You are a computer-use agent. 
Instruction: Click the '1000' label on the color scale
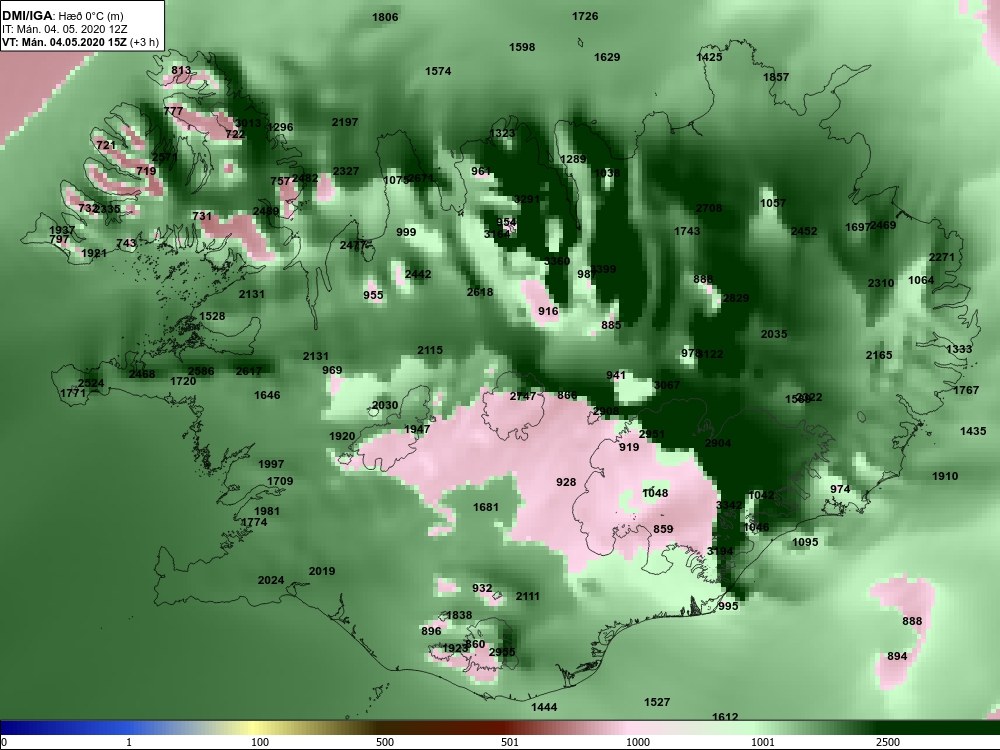638,742
